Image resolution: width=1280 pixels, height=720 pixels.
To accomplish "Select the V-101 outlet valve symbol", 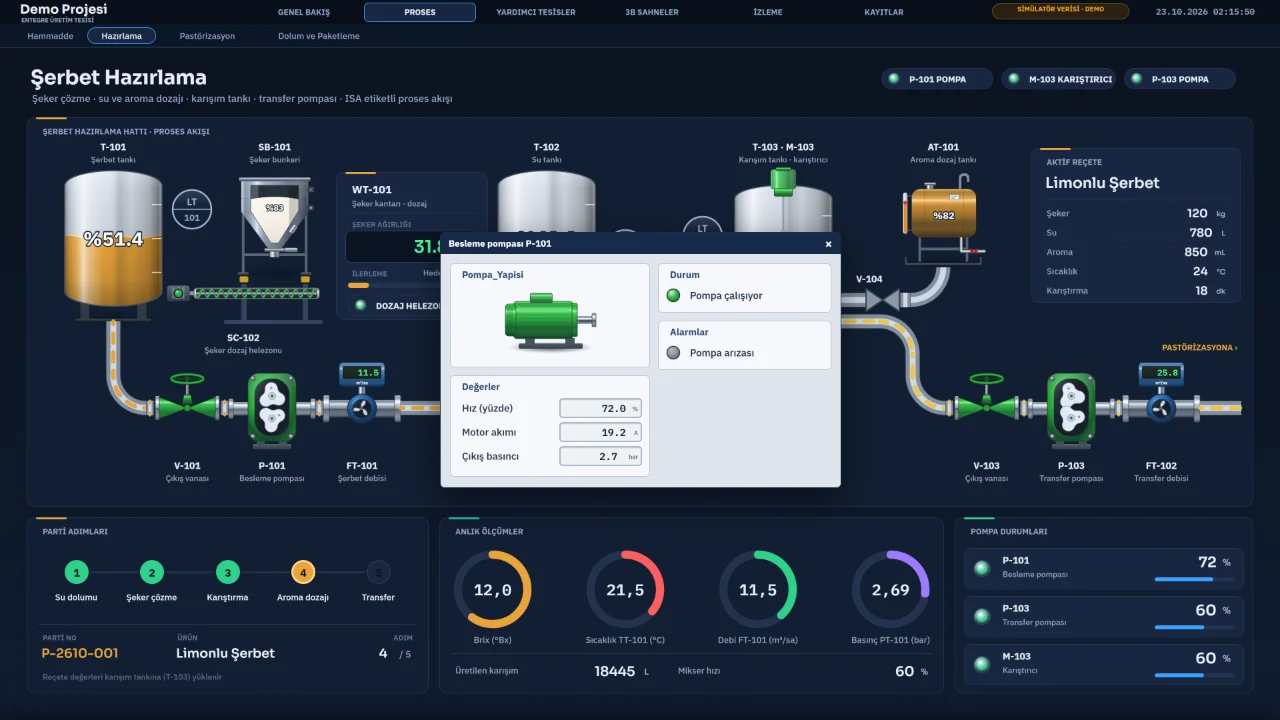I will point(187,401).
